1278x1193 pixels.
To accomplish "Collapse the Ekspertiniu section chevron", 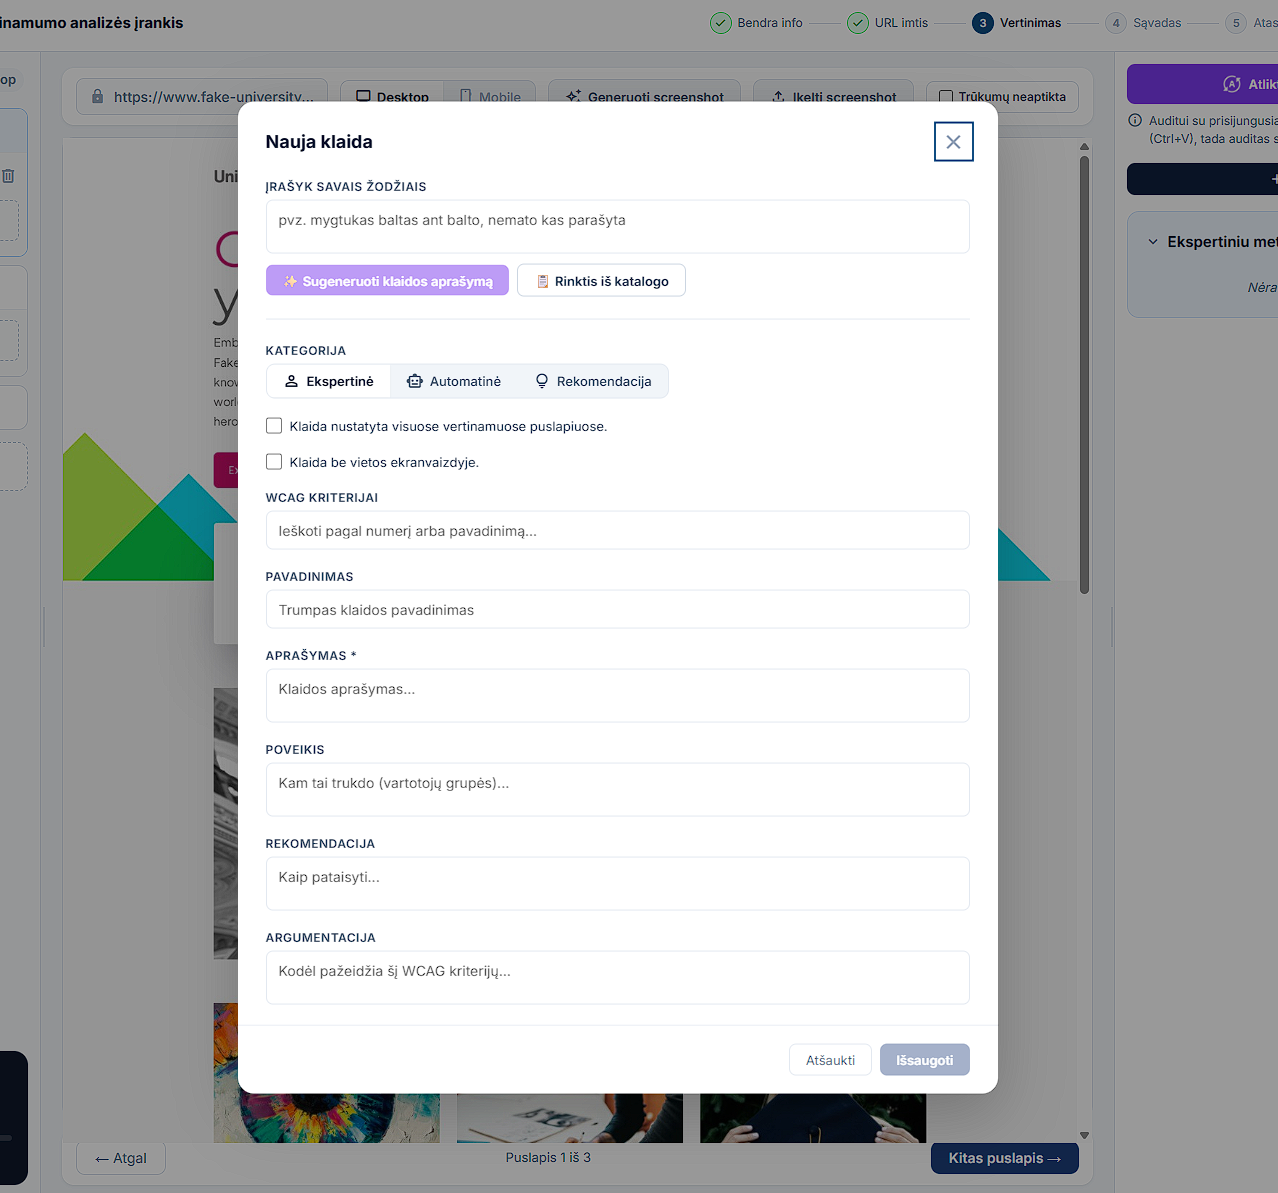I will tap(1153, 242).
